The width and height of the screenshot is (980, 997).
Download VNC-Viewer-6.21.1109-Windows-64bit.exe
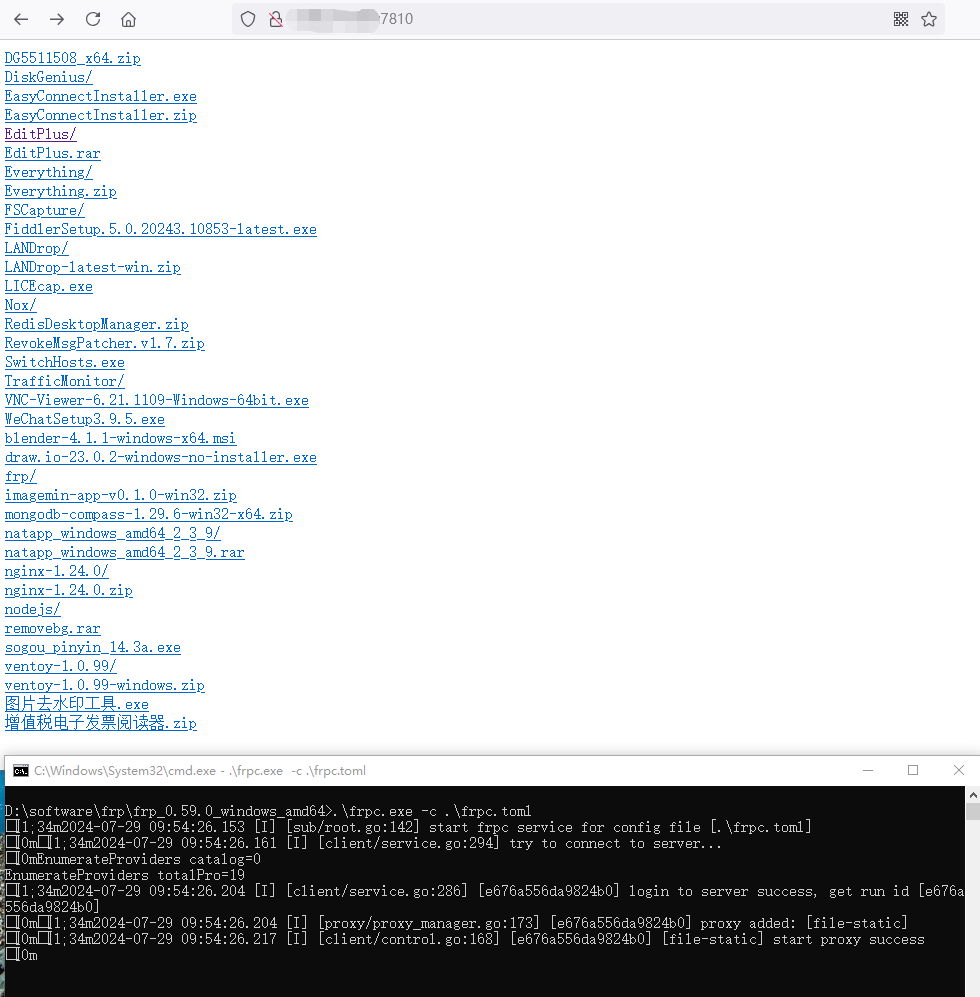(x=156, y=401)
